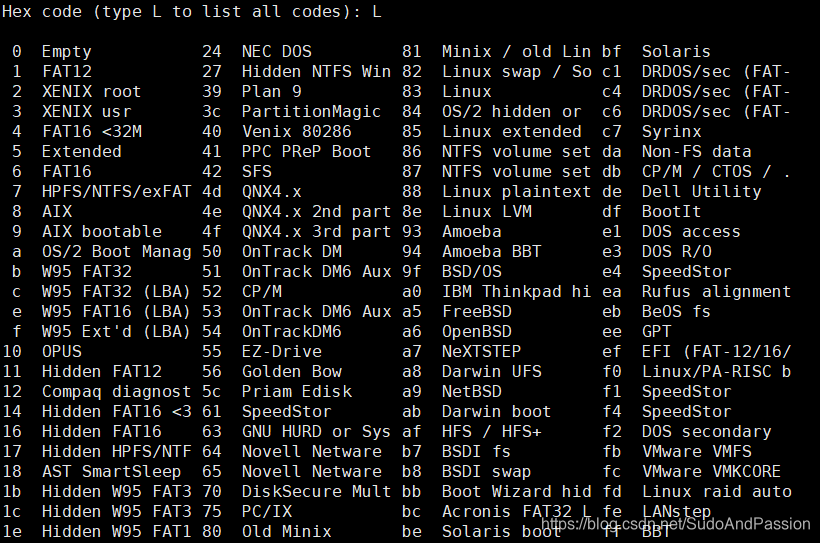Select the 'Darwin UFS' entry
Screen dimensions: 820x543
coord(492,371)
